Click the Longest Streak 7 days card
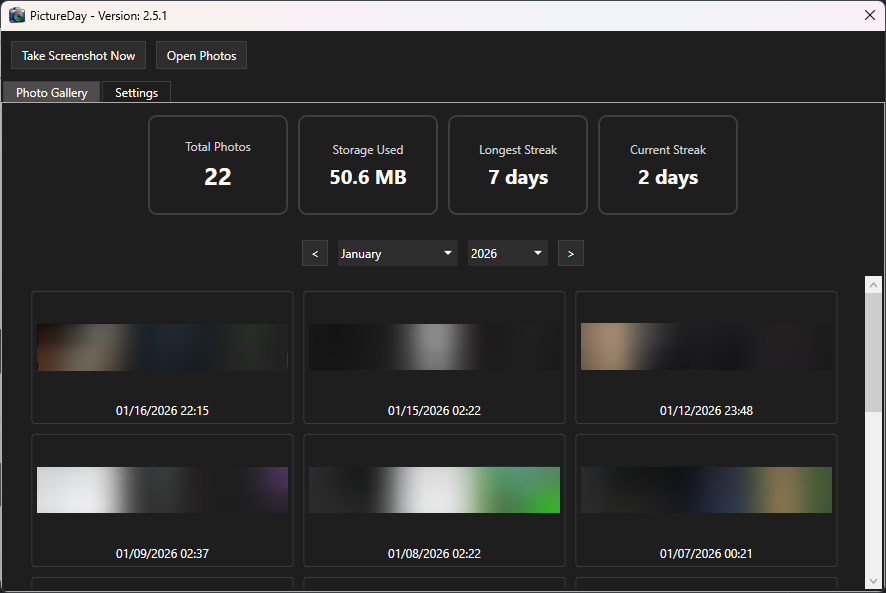Viewport: 886px width, 593px height. [518, 165]
